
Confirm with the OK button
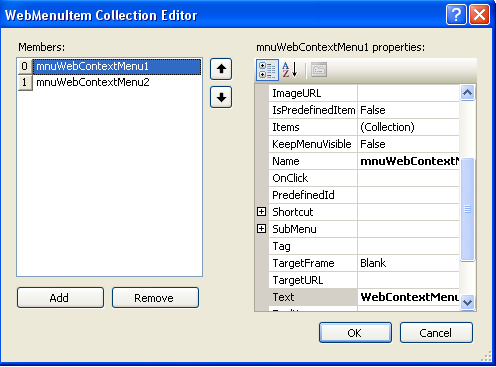click(355, 333)
